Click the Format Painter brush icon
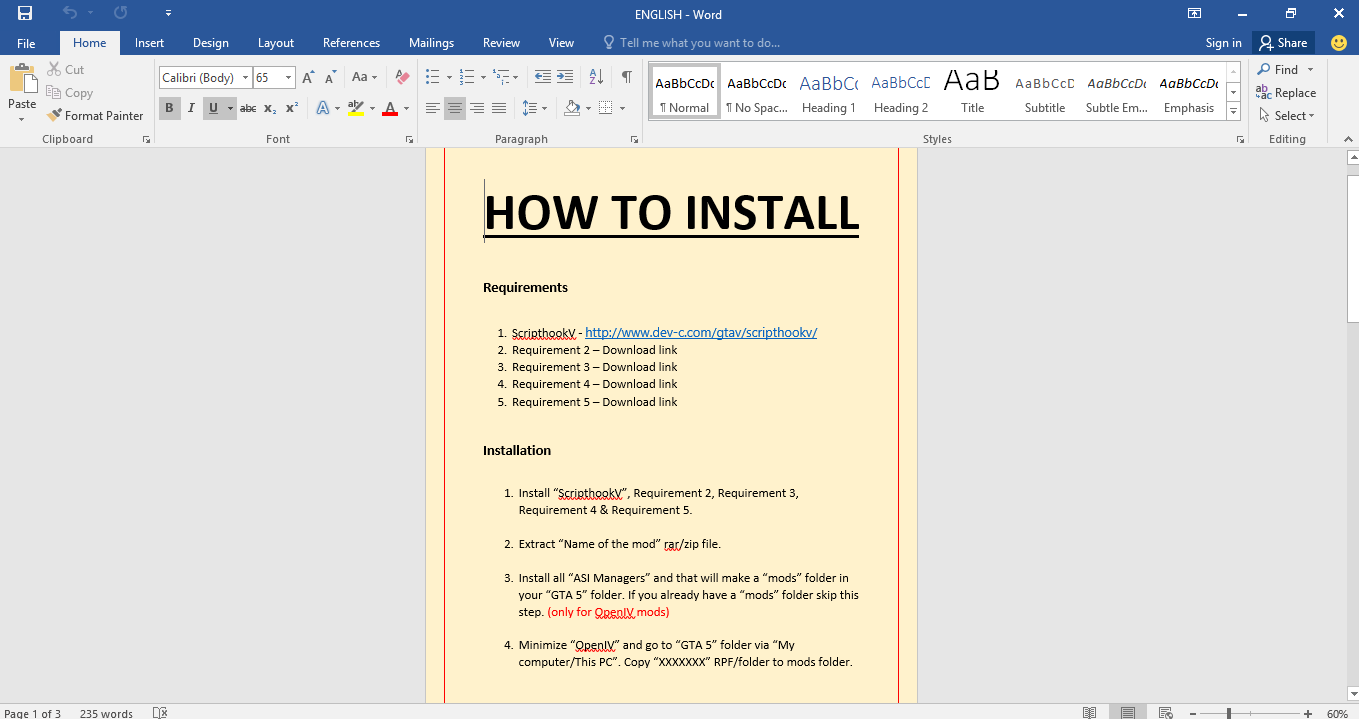This screenshot has height=719, width=1359. point(55,116)
